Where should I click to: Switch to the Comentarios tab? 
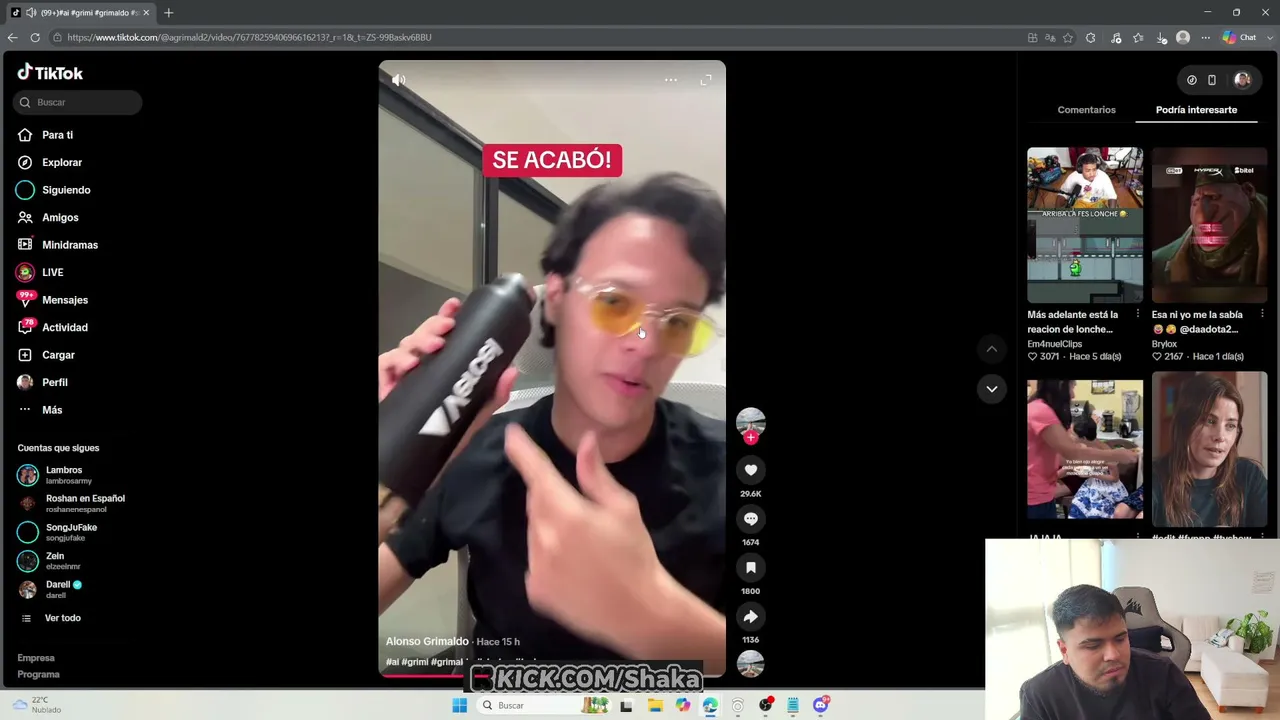pos(1086,110)
